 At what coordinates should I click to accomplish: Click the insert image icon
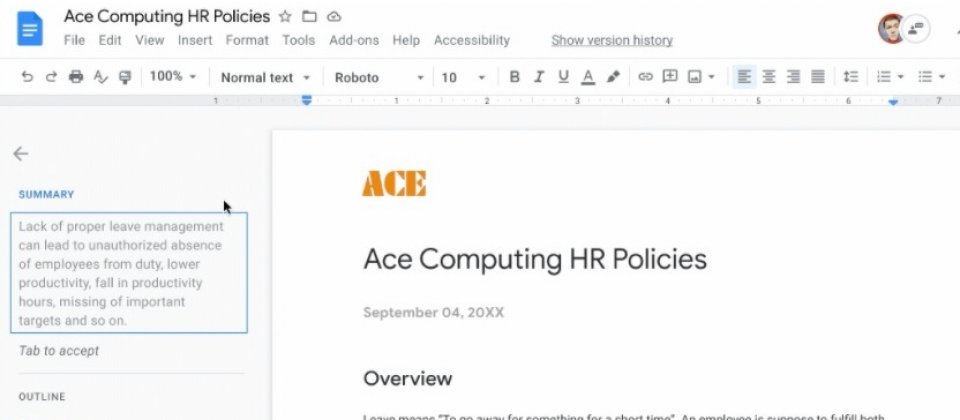pyautogui.click(x=694, y=77)
